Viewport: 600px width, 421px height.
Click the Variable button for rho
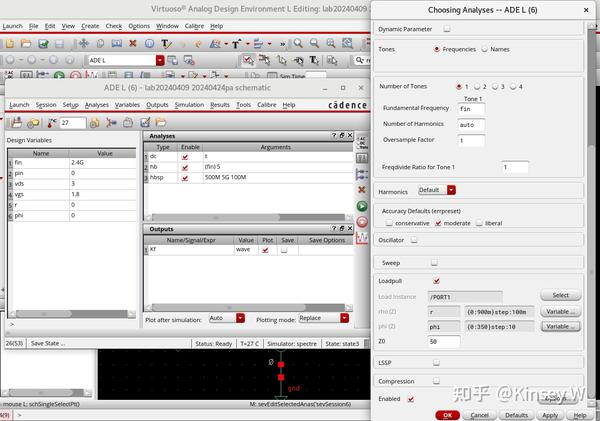click(x=561, y=312)
